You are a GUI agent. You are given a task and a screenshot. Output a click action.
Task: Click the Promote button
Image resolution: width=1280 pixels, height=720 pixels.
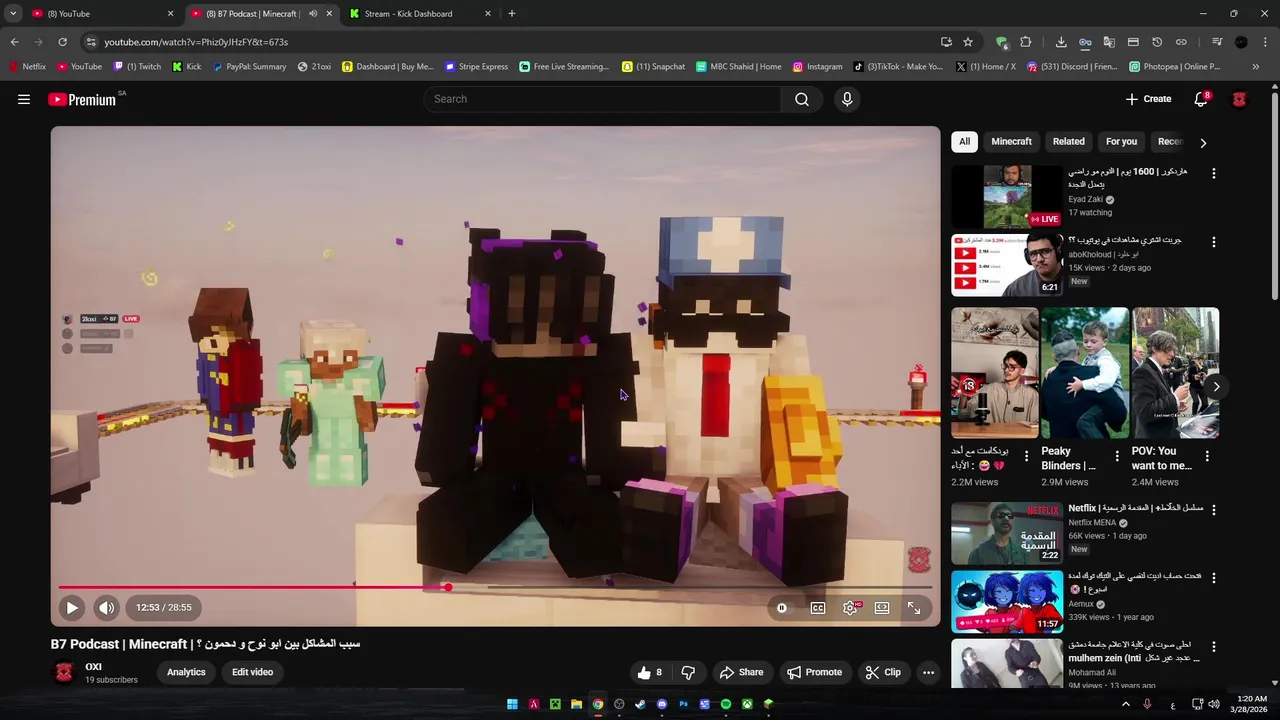[x=813, y=672]
